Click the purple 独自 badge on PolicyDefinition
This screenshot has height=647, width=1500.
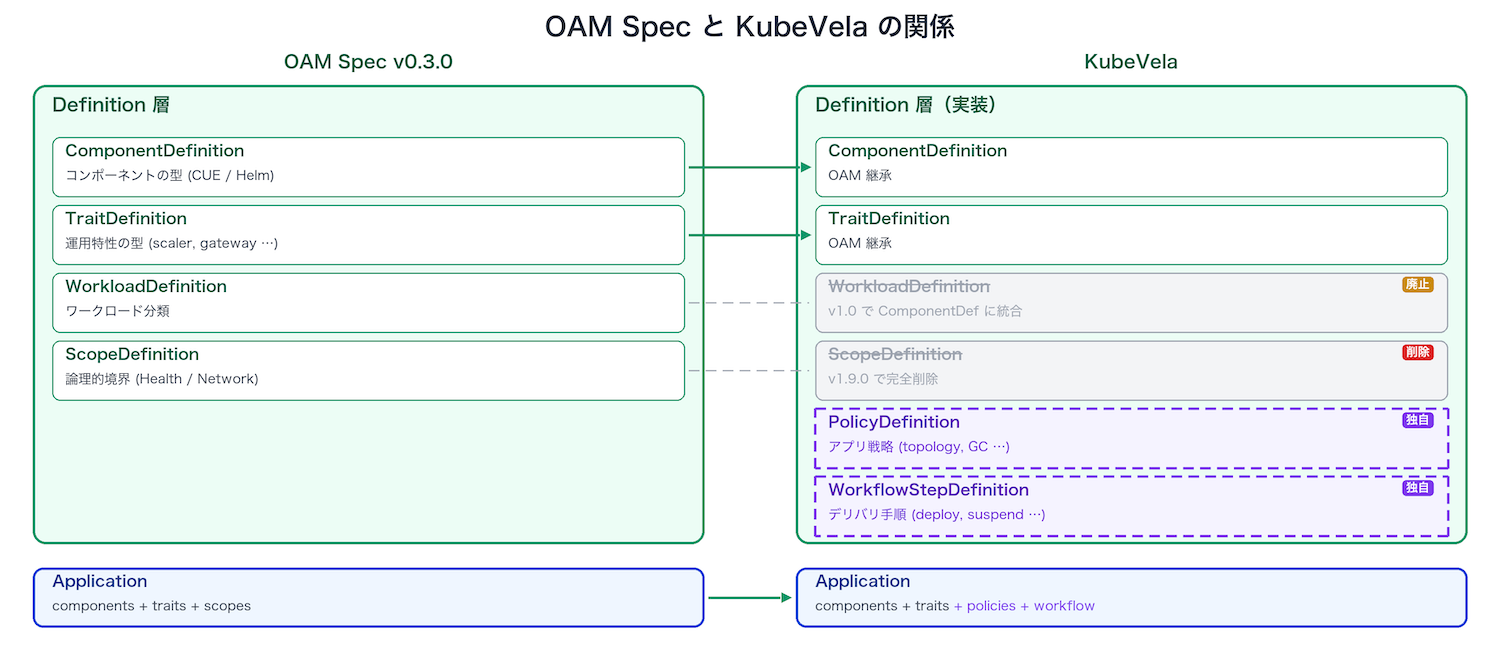[x=1417, y=421]
